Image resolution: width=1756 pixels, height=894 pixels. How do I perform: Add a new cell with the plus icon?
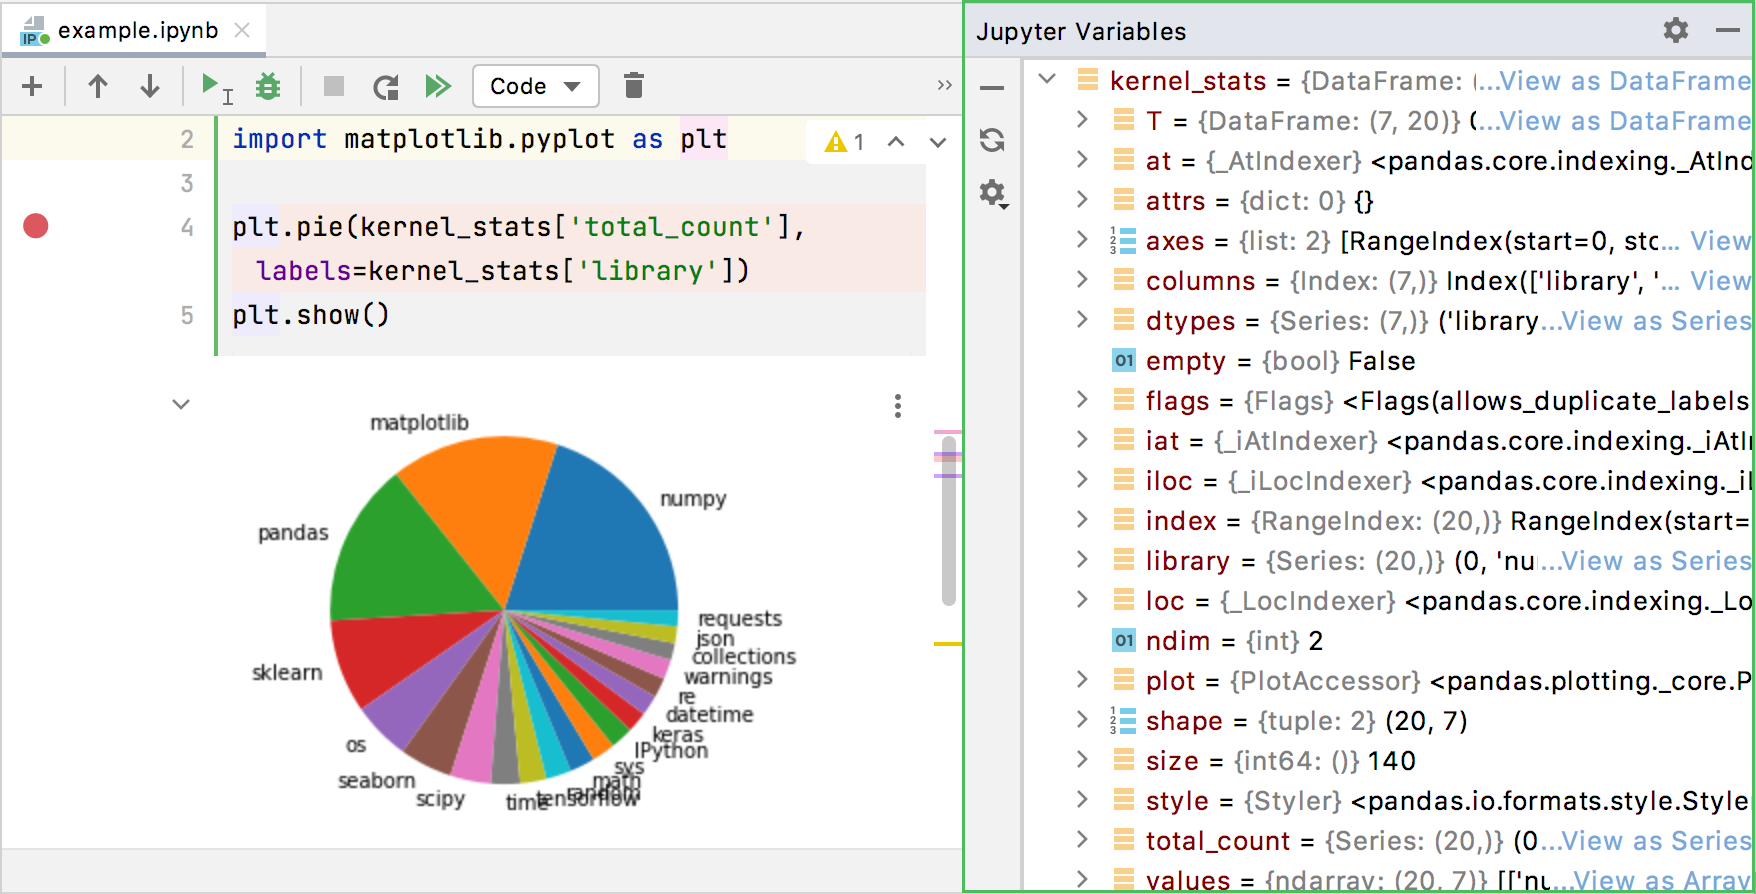pos(32,86)
